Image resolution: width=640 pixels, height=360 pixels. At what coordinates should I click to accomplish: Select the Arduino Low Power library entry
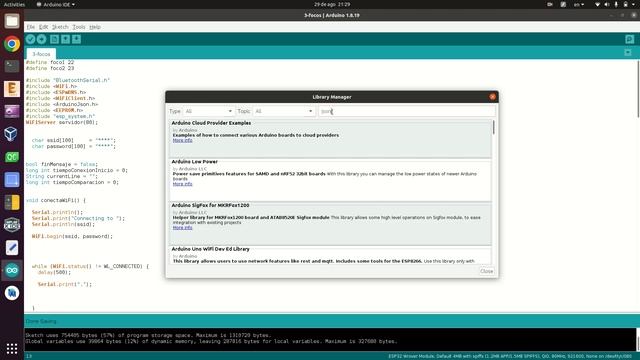[x=331, y=180]
